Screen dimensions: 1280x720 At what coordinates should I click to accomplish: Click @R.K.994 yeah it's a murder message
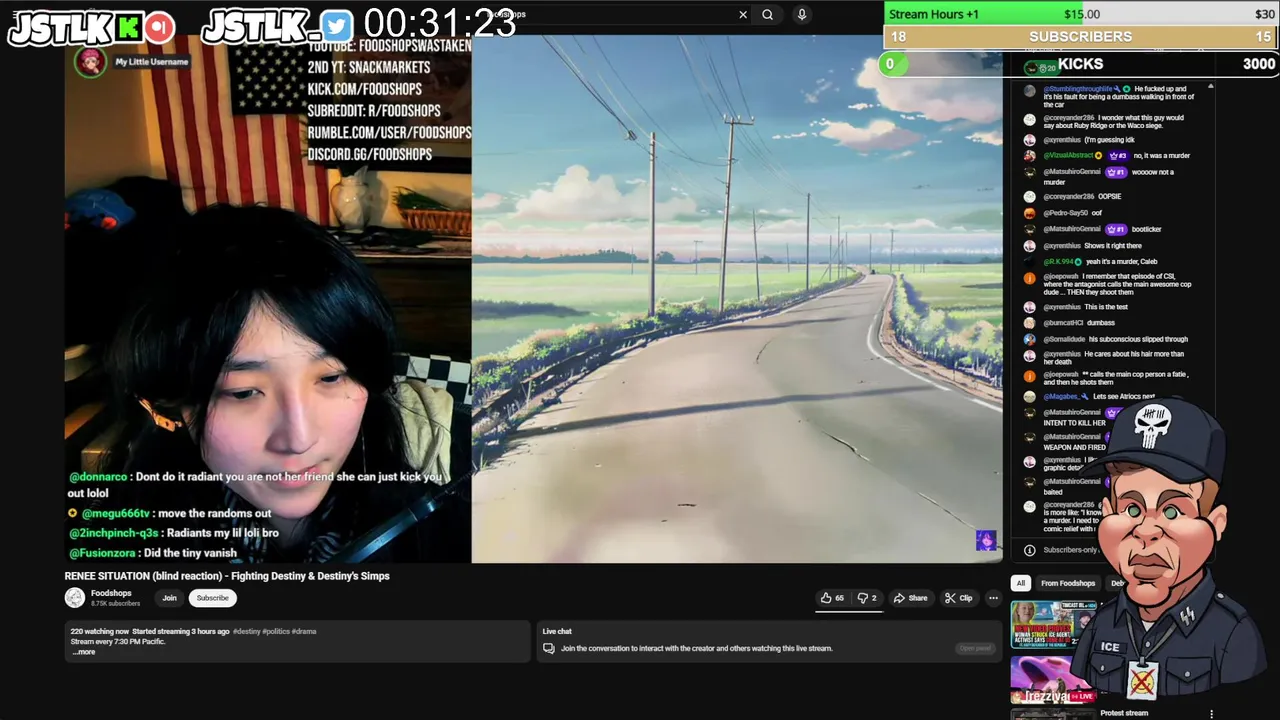(1100, 262)
